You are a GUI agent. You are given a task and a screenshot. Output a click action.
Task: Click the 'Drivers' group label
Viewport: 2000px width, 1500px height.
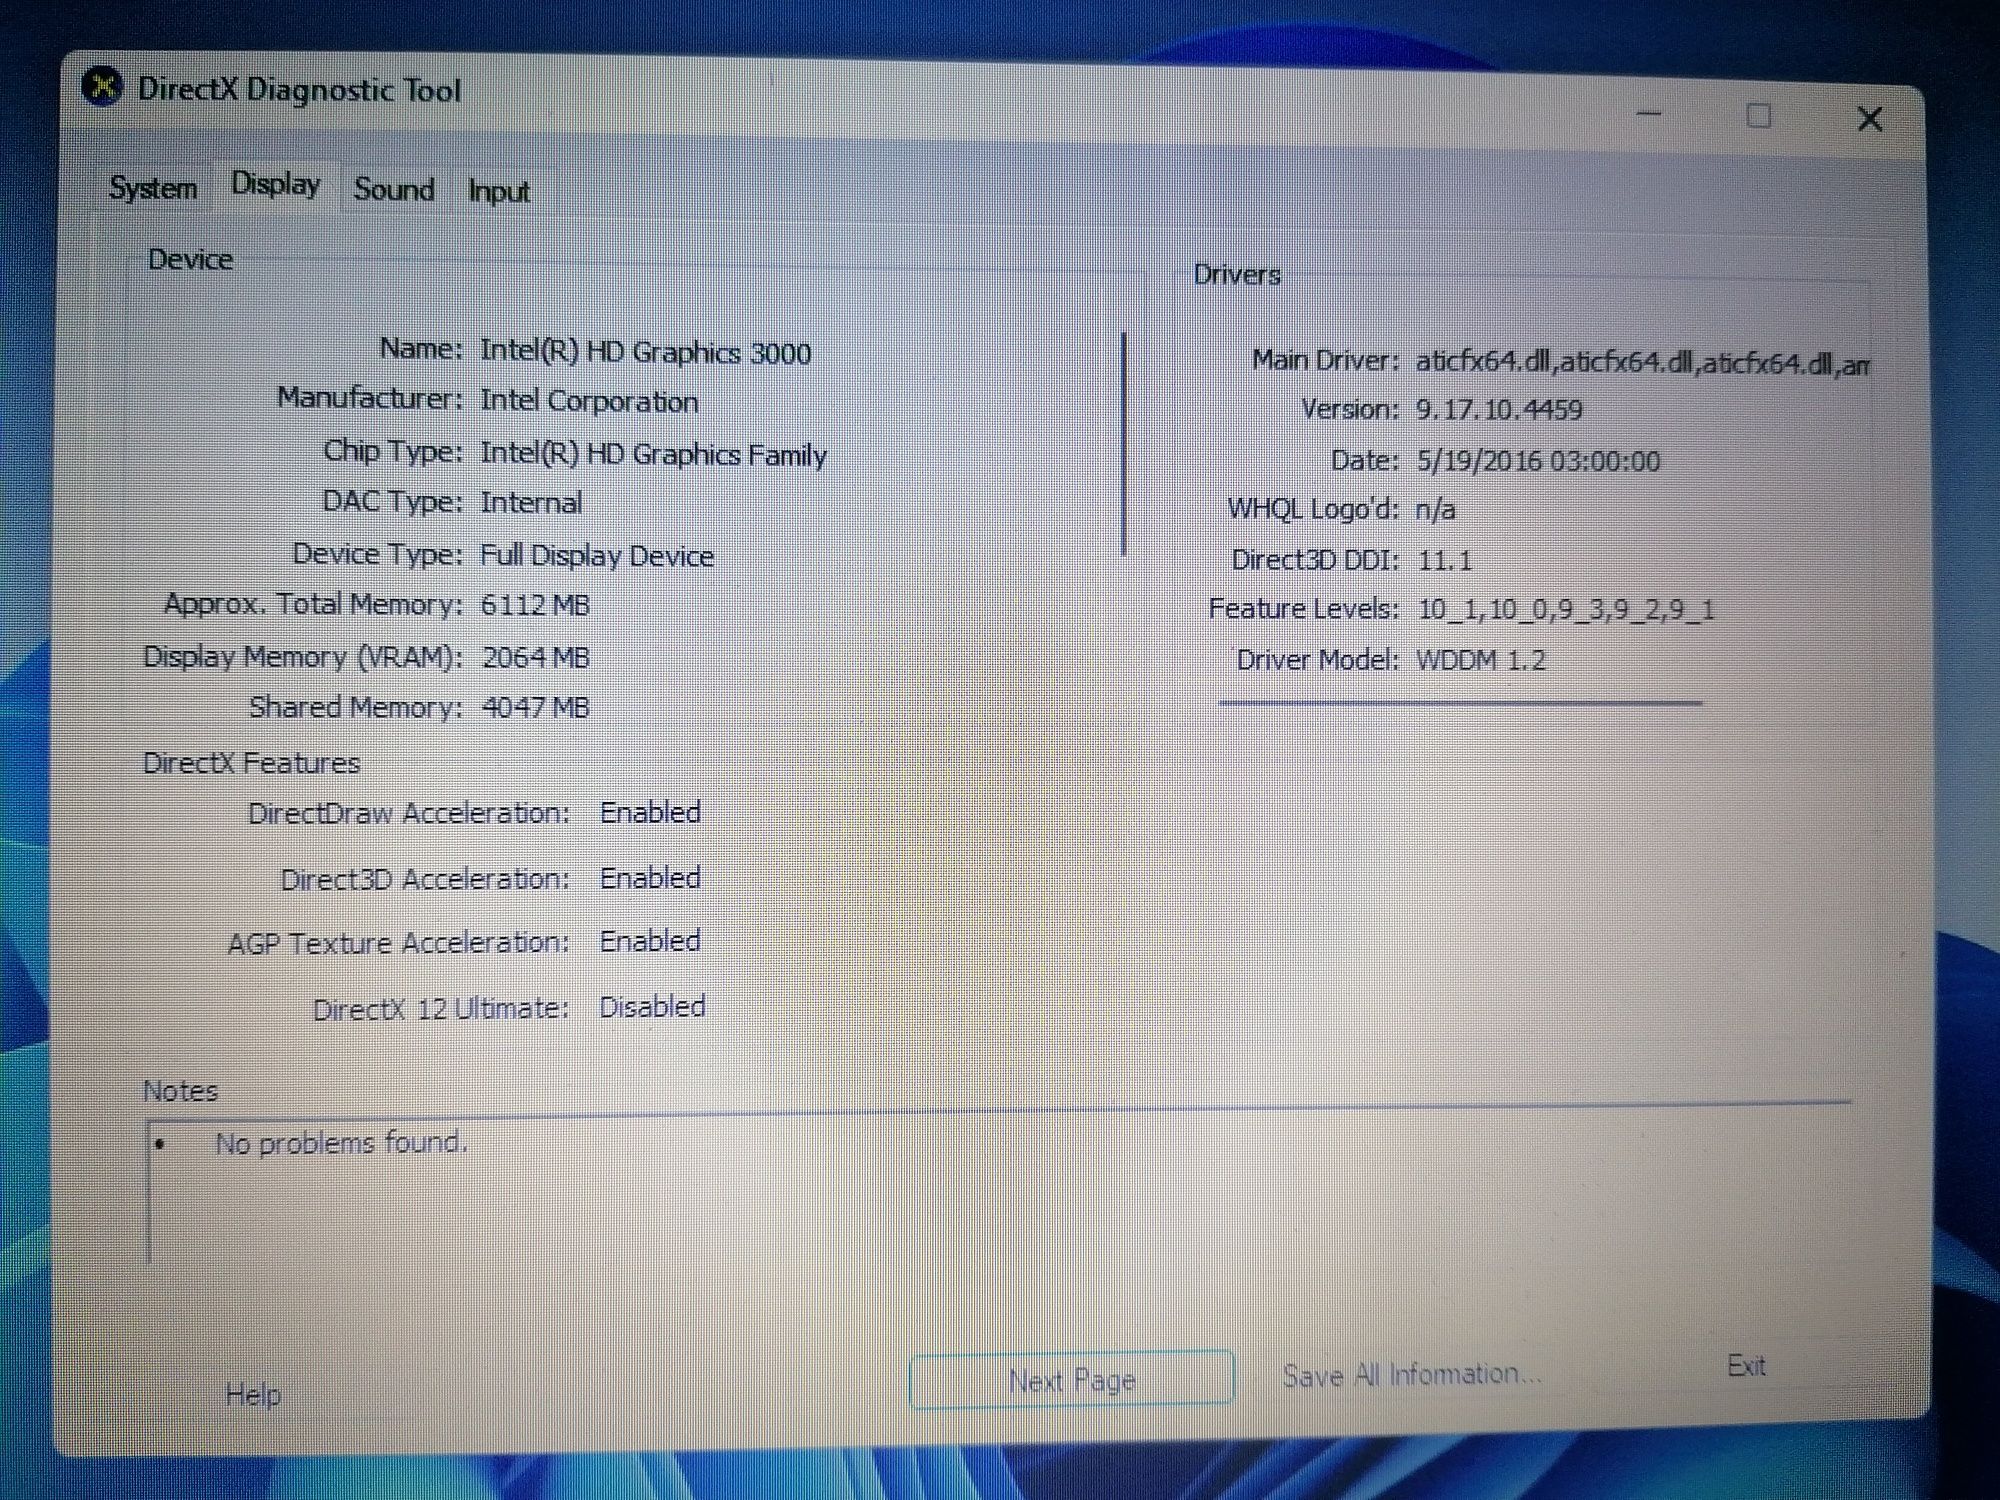click(x=1237, y=274)
